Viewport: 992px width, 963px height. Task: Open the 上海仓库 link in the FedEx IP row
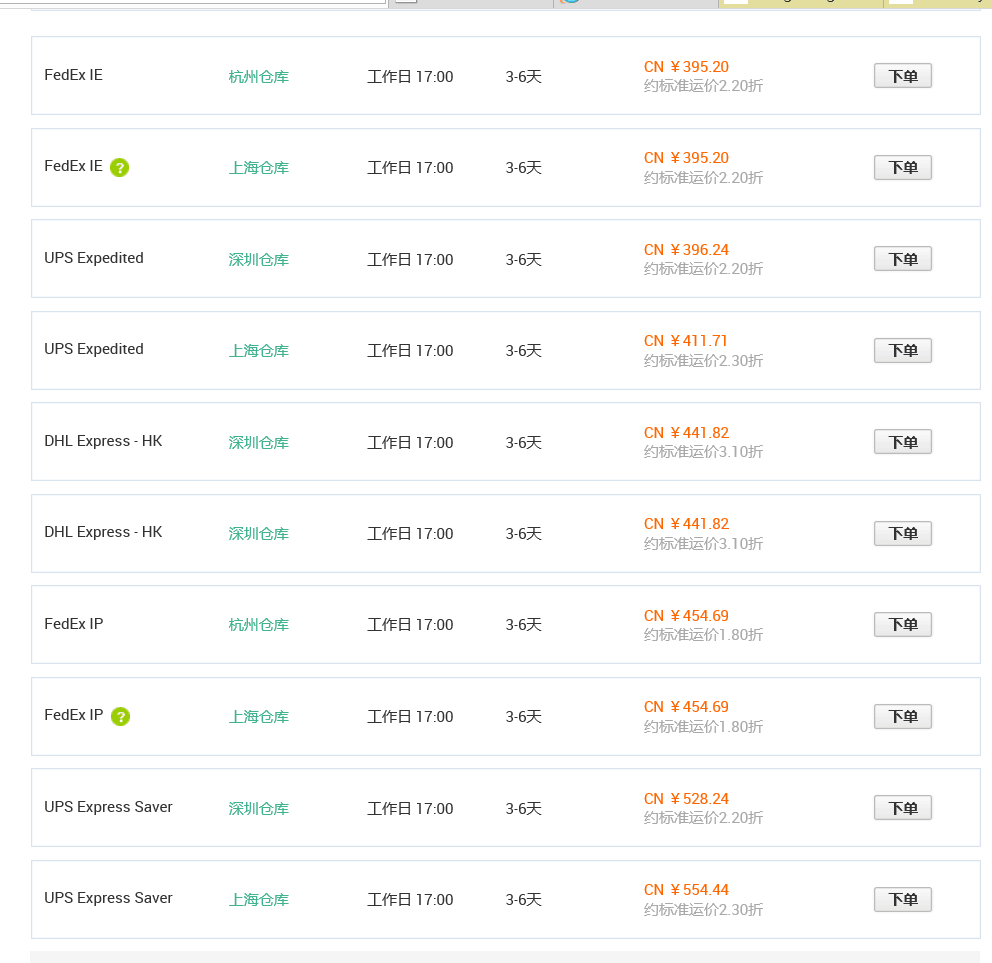(x=258, y=717)
